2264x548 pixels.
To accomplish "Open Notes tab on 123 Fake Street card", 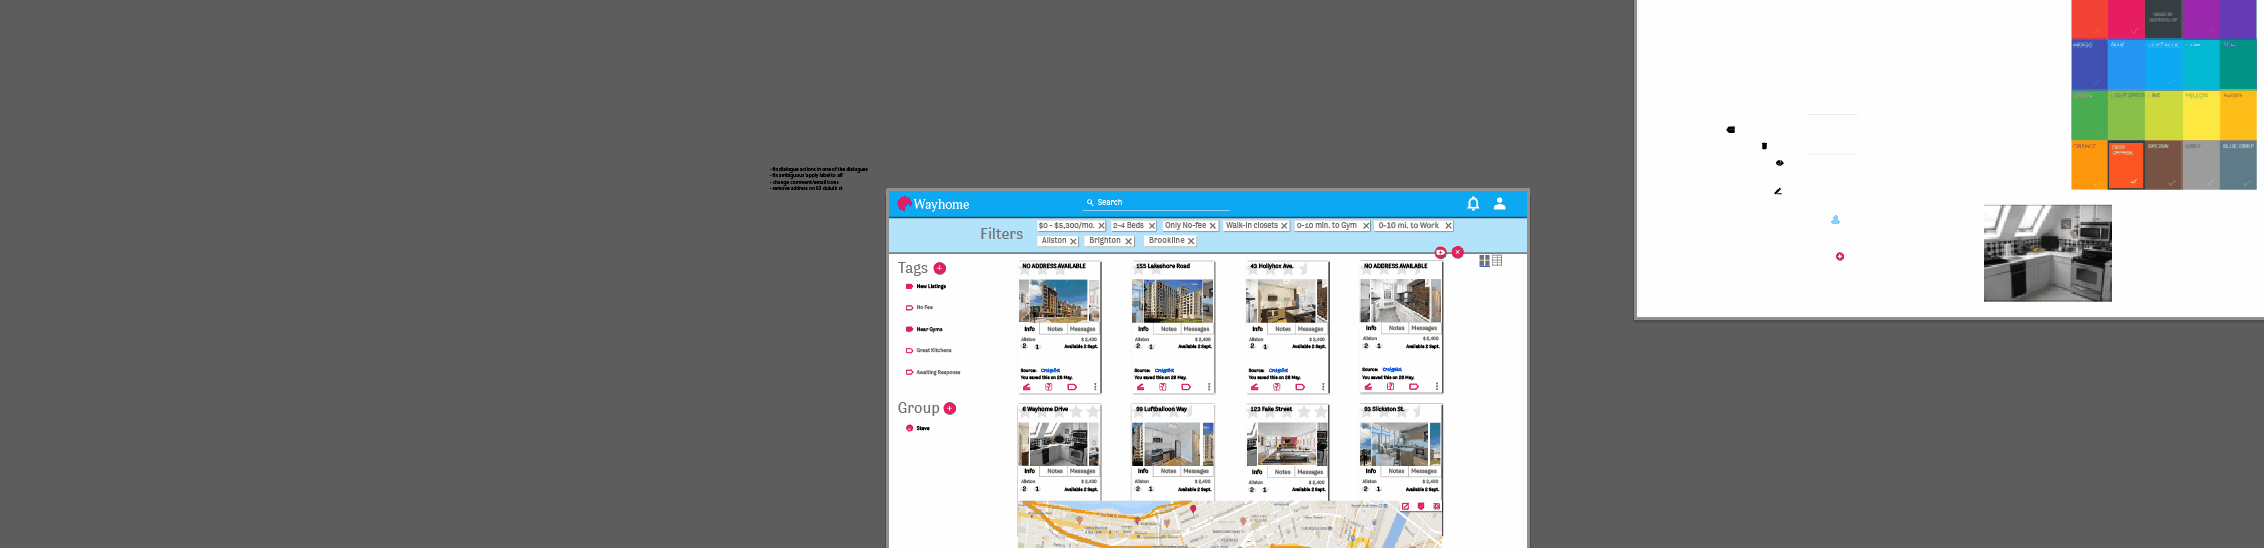I will [1283, 472].
